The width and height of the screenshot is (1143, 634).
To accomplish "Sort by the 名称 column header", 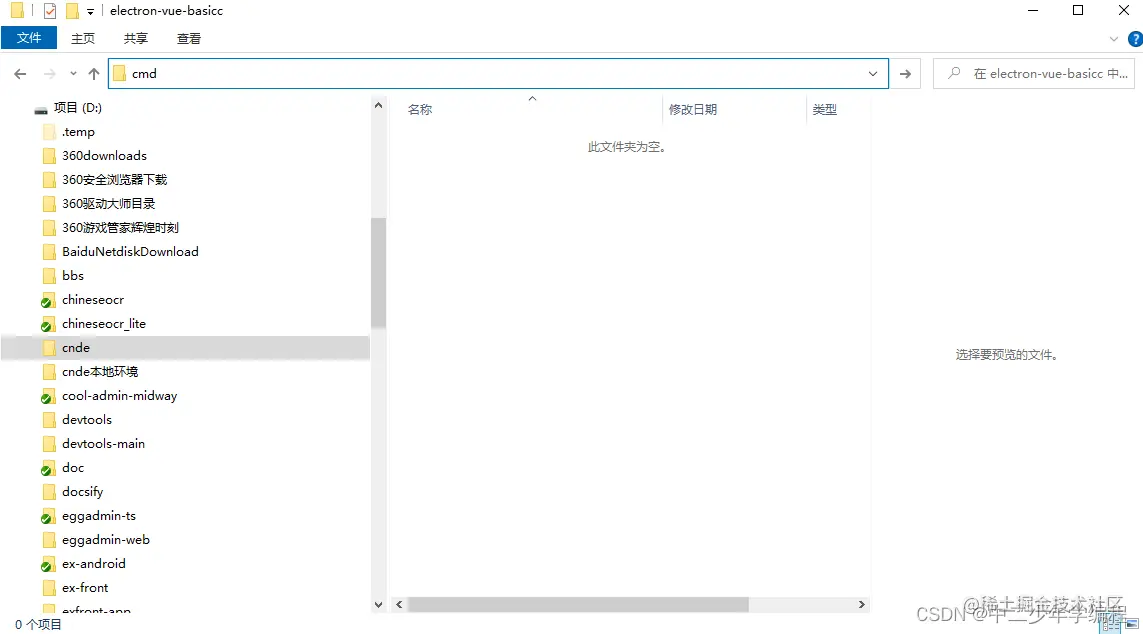I will 420,110.
